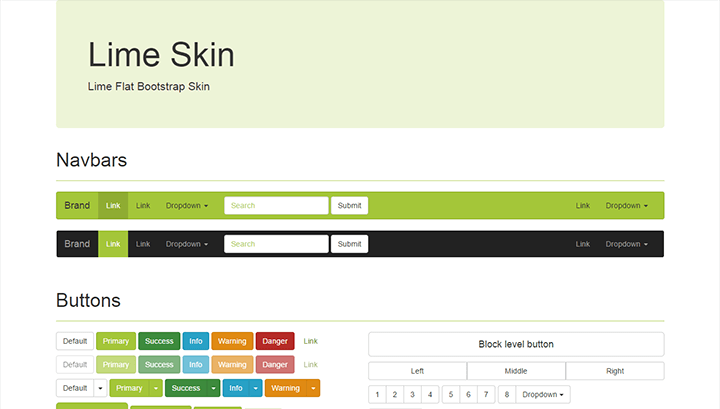Click the Info button in first row
This screenshot has width=720, height=409.
pyautogui.click(x=196, y=341)
